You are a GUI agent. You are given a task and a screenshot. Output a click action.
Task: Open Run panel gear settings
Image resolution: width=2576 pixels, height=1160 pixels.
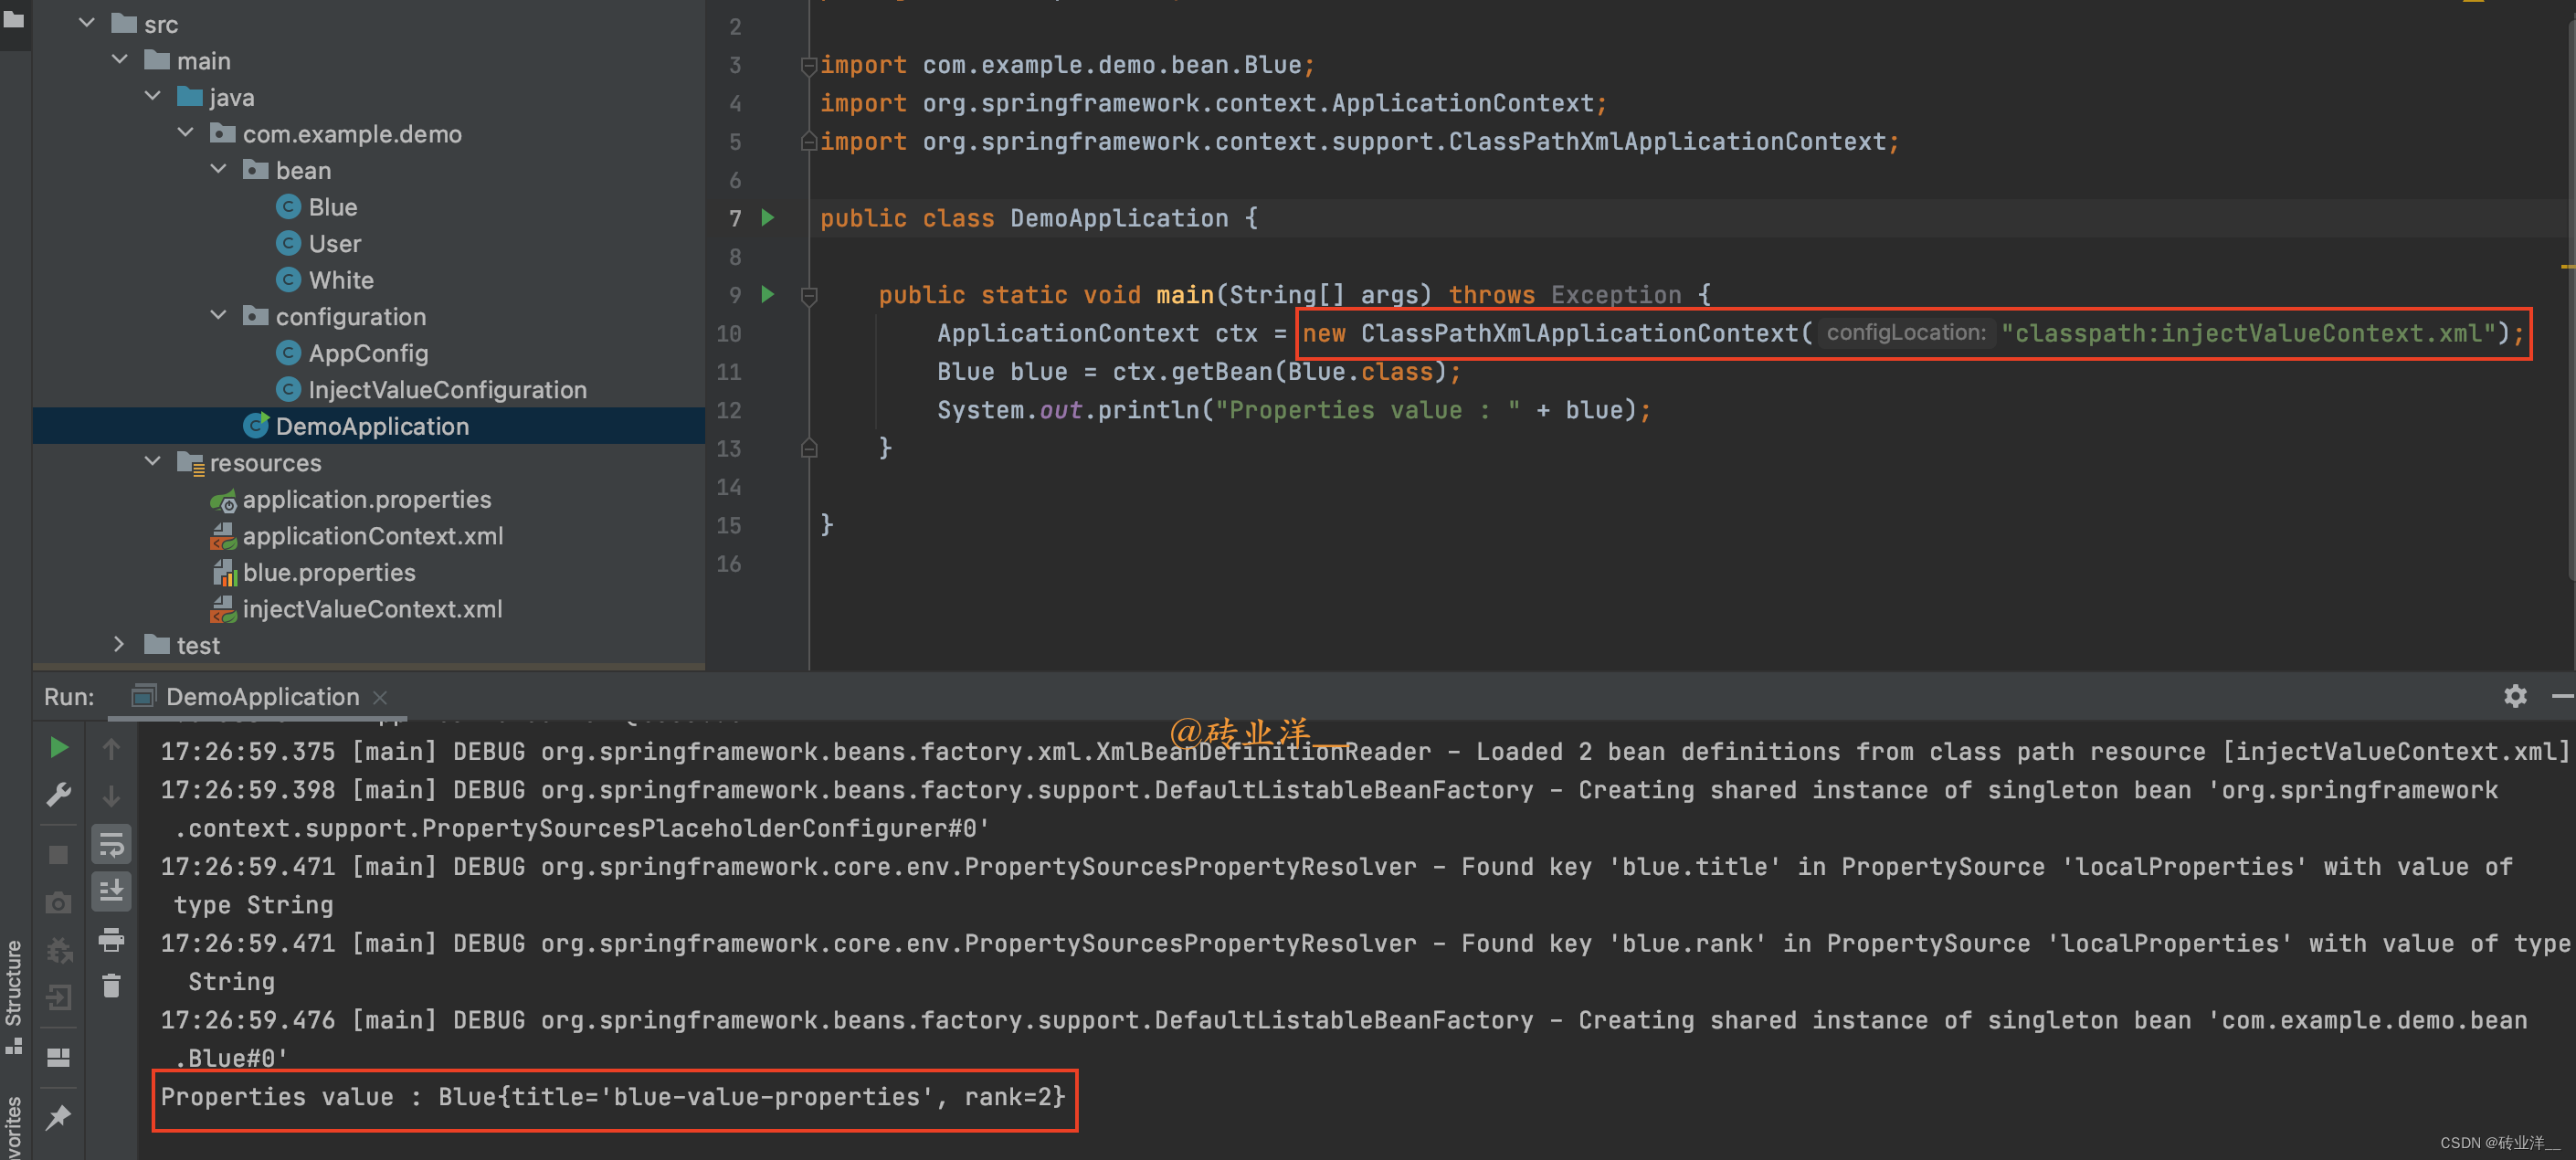pos(2515,696)
